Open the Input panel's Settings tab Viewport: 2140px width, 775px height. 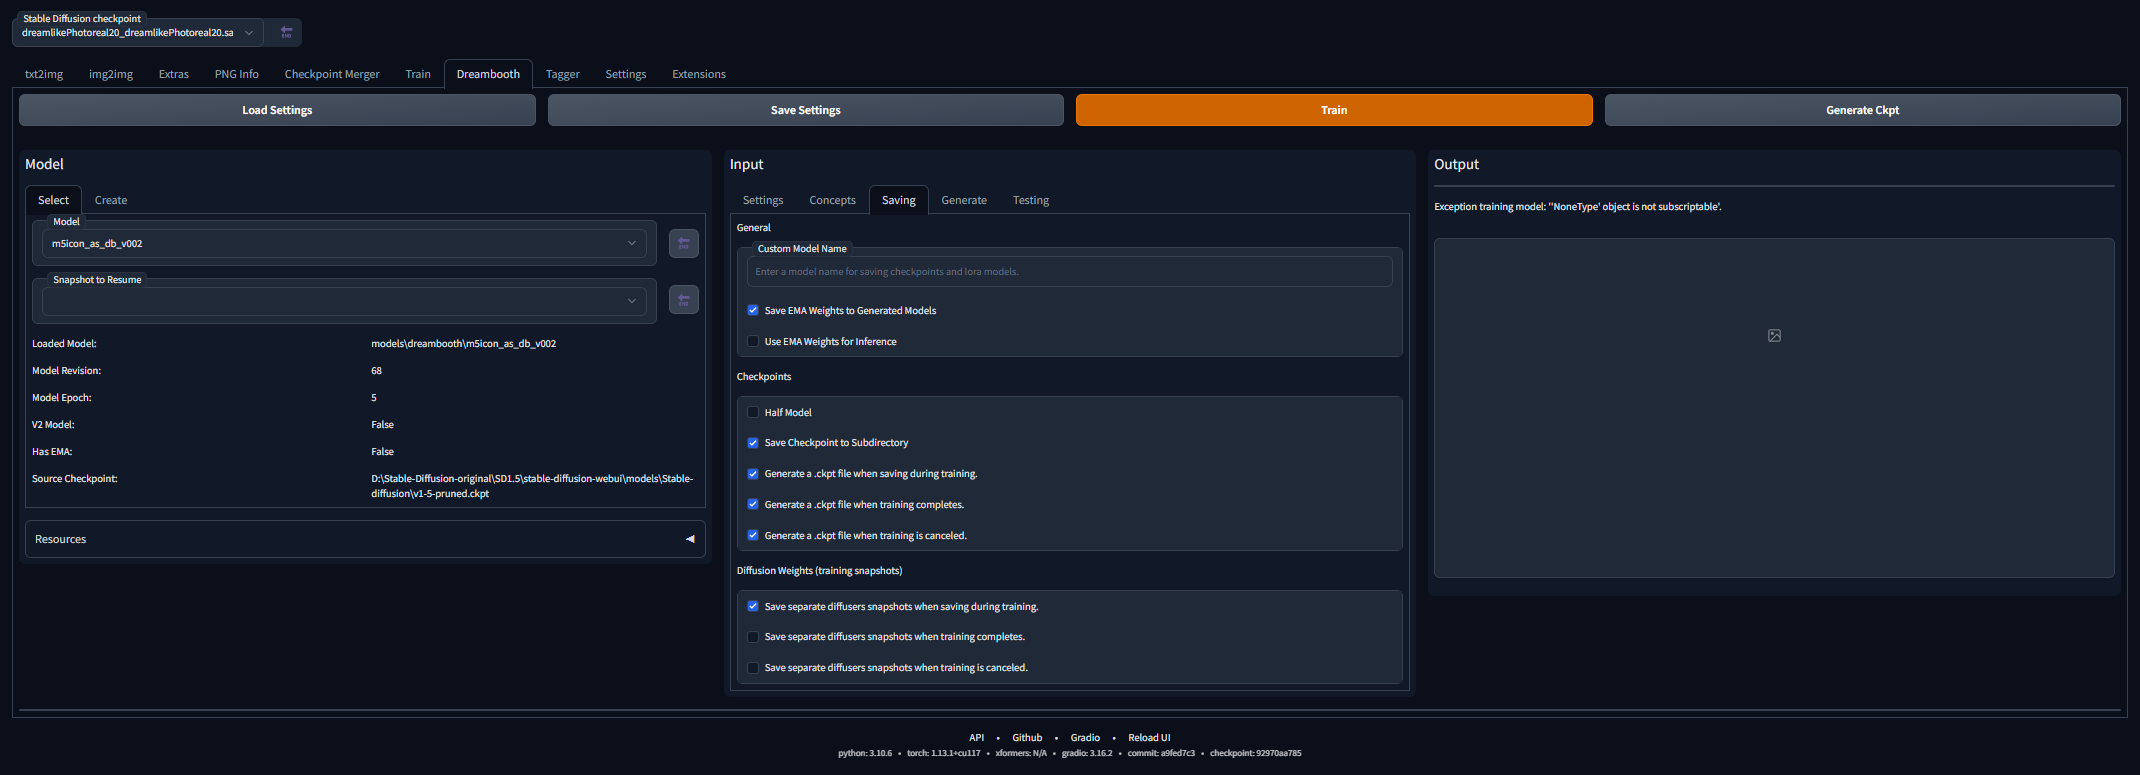[x=763, y=200]
